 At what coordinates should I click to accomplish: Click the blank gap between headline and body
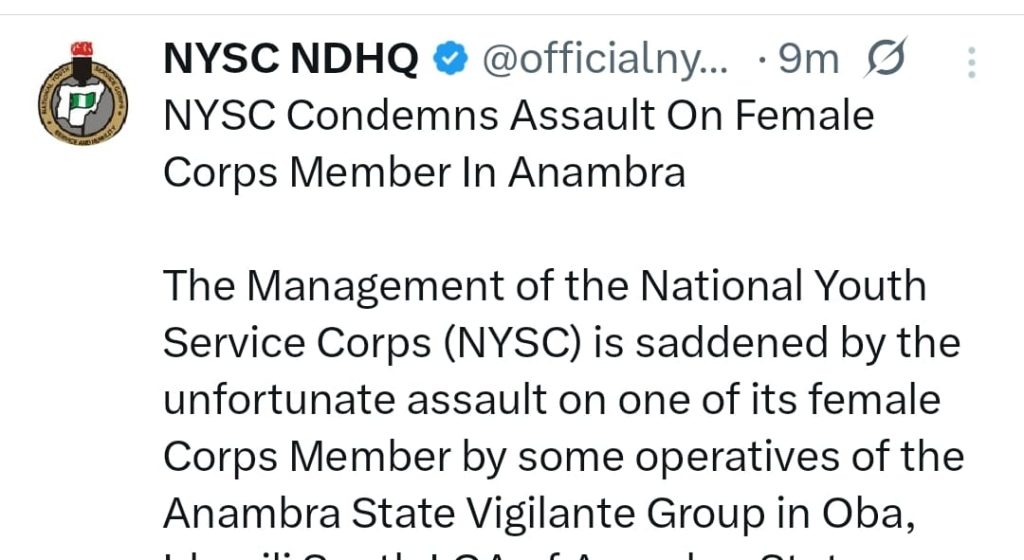[x=562, y=230]
